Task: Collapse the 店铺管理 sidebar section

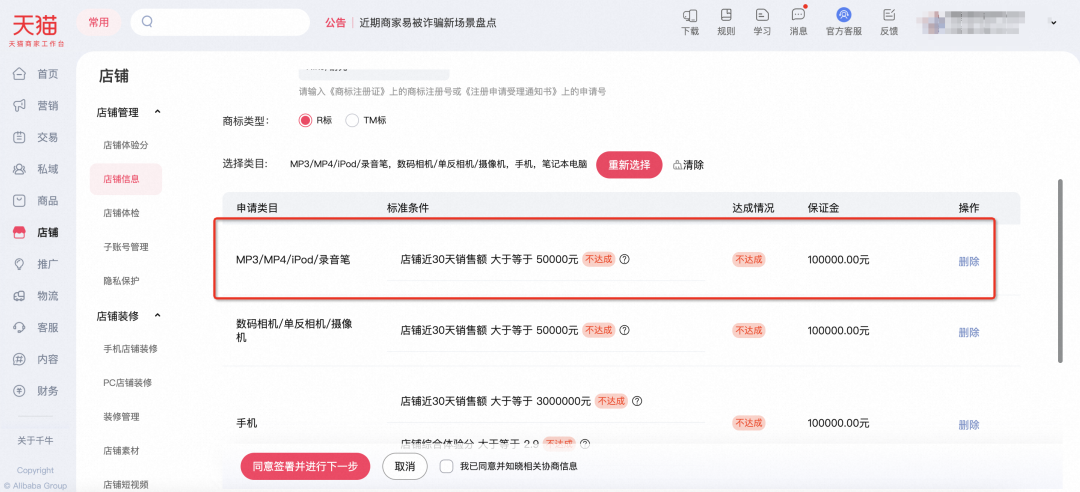Action: coord(157,112)
